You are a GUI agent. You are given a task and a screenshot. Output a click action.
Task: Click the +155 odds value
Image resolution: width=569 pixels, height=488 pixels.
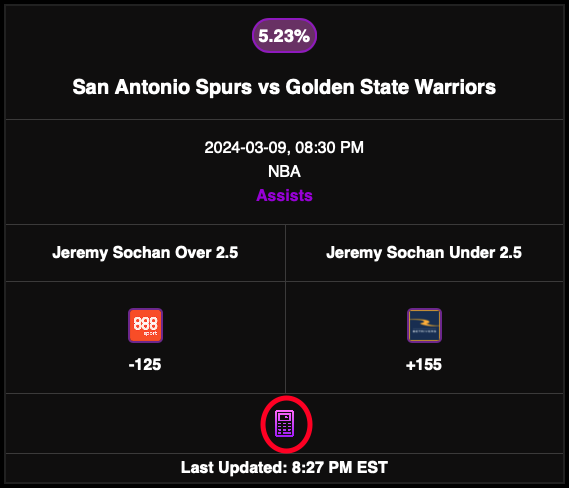tap(424, 364)
